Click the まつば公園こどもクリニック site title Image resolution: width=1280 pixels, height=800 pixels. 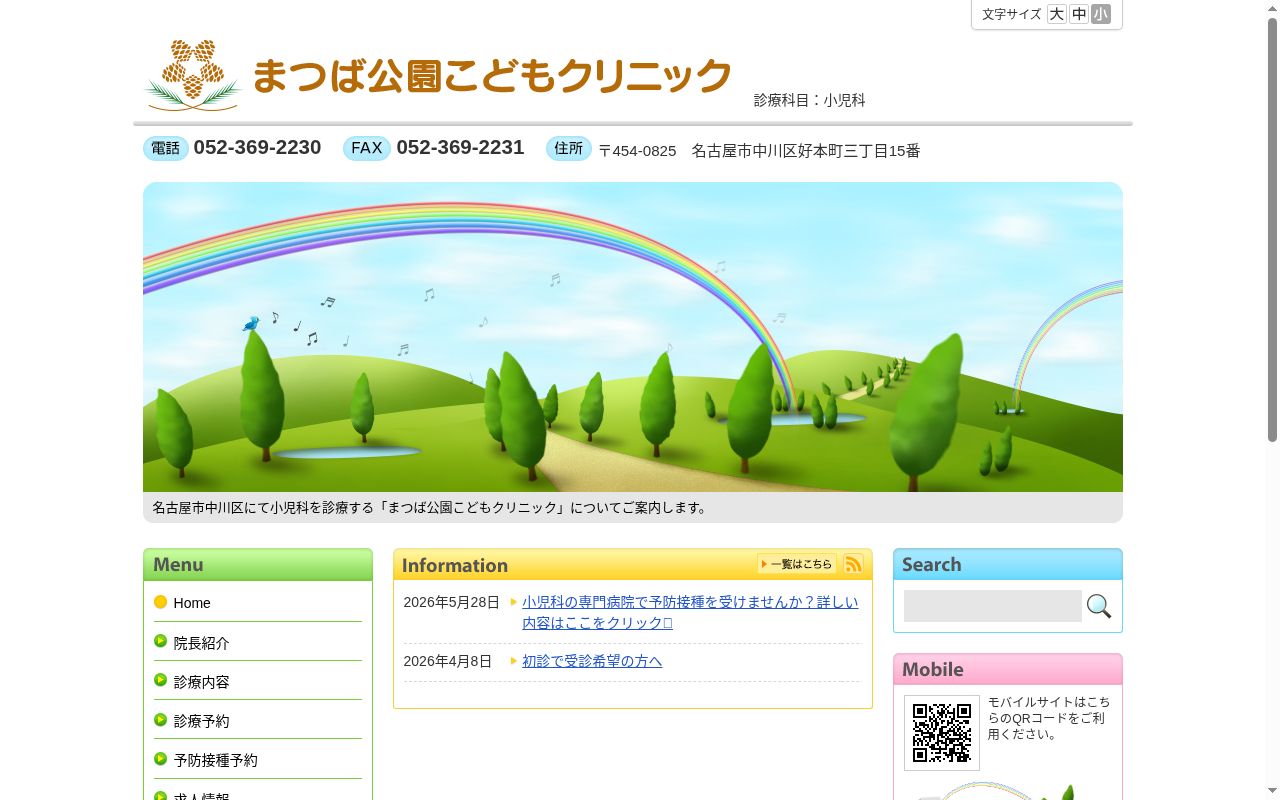tap(492, 76)
